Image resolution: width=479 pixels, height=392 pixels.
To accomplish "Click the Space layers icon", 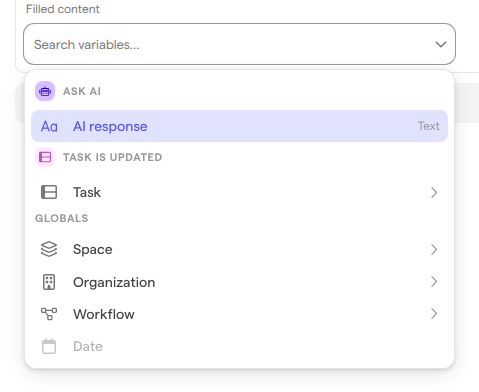I will [x=49, y=249].
